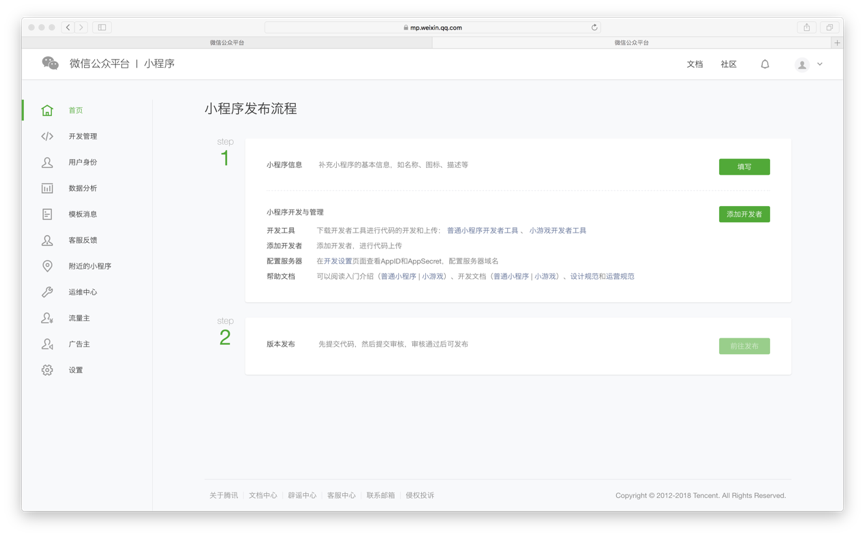Click the green 填写 button
The width and height of the screenshot is (864, 535).
click(744, 166)
